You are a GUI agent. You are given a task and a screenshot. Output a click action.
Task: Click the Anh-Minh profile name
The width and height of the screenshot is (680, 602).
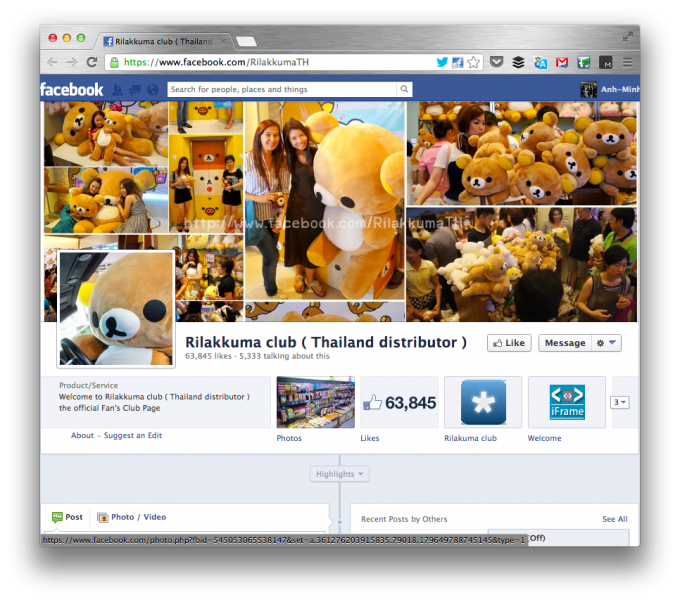620,89
